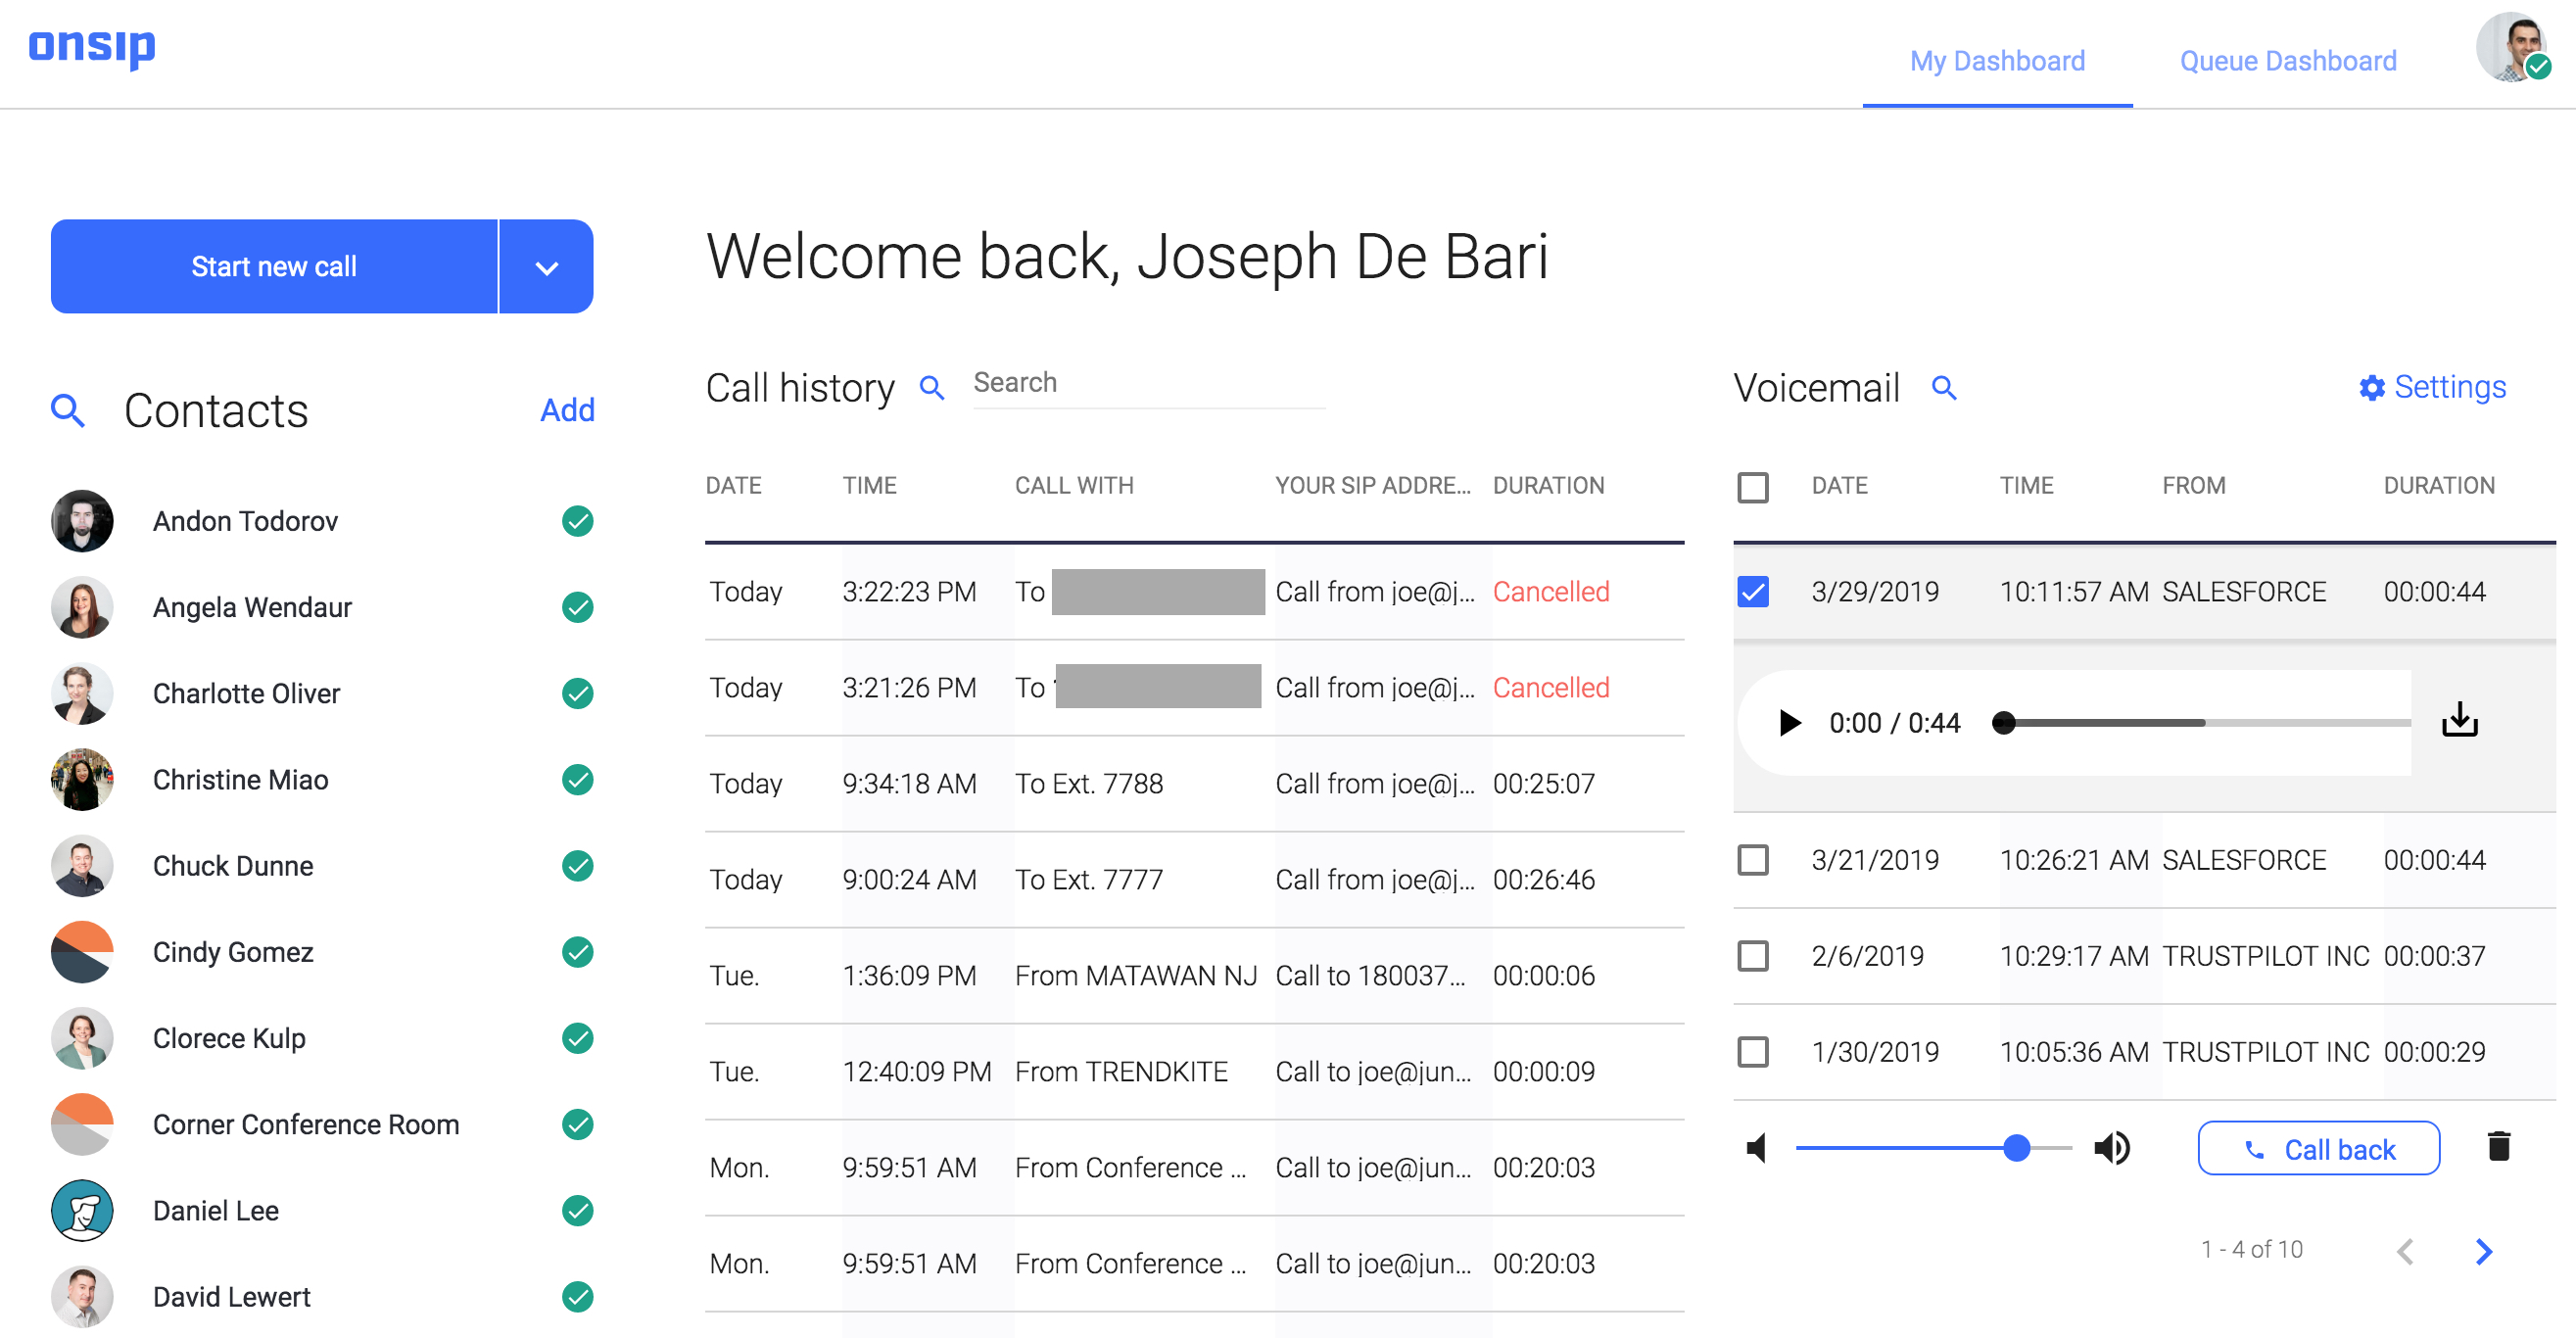Increase the speaker volume icon
Viewport: 2576px width, 1338px height.
(x=2113, y=1148)
